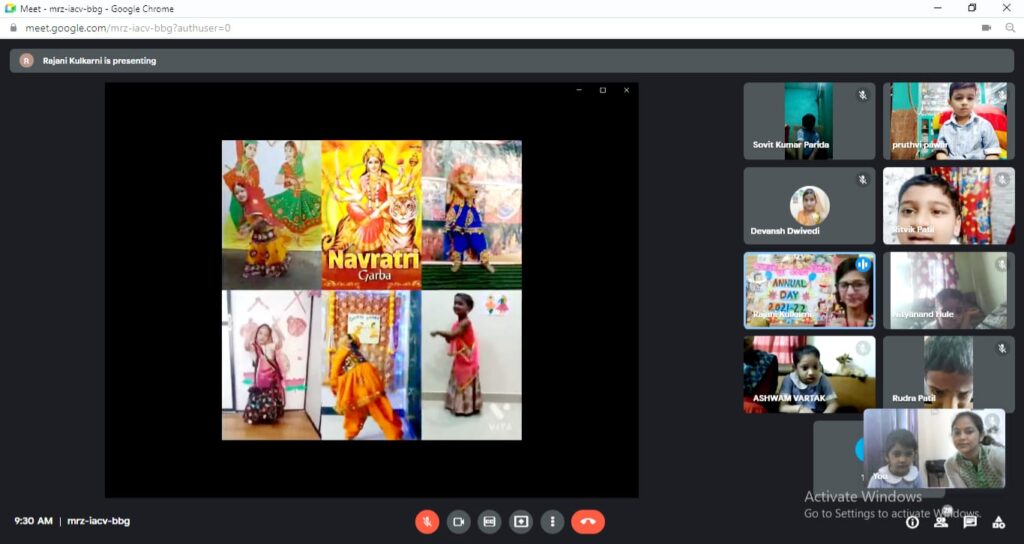This screenshot has width=1024, height=544.
Task: Click the presented window's maximize icon
Action: coord(603,90)
